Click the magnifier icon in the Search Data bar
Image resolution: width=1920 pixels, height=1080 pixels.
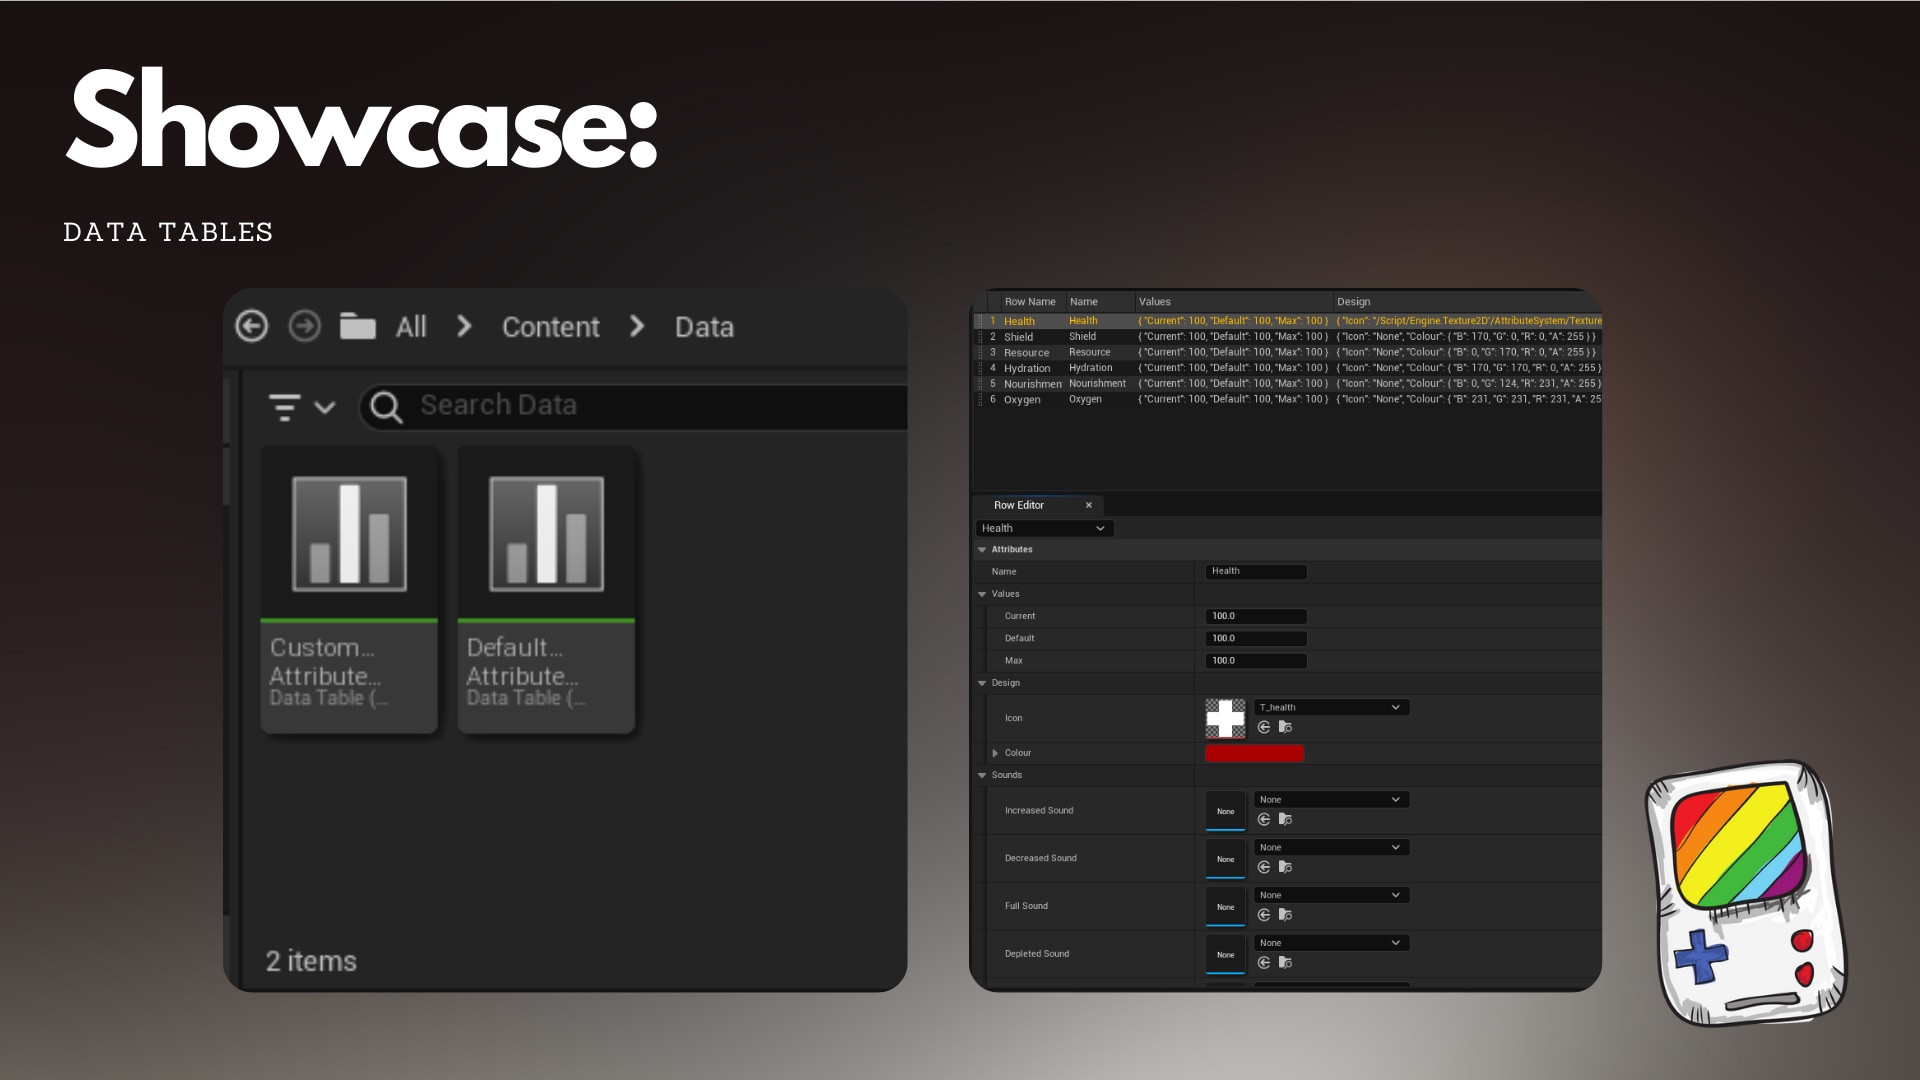[386, 407]
